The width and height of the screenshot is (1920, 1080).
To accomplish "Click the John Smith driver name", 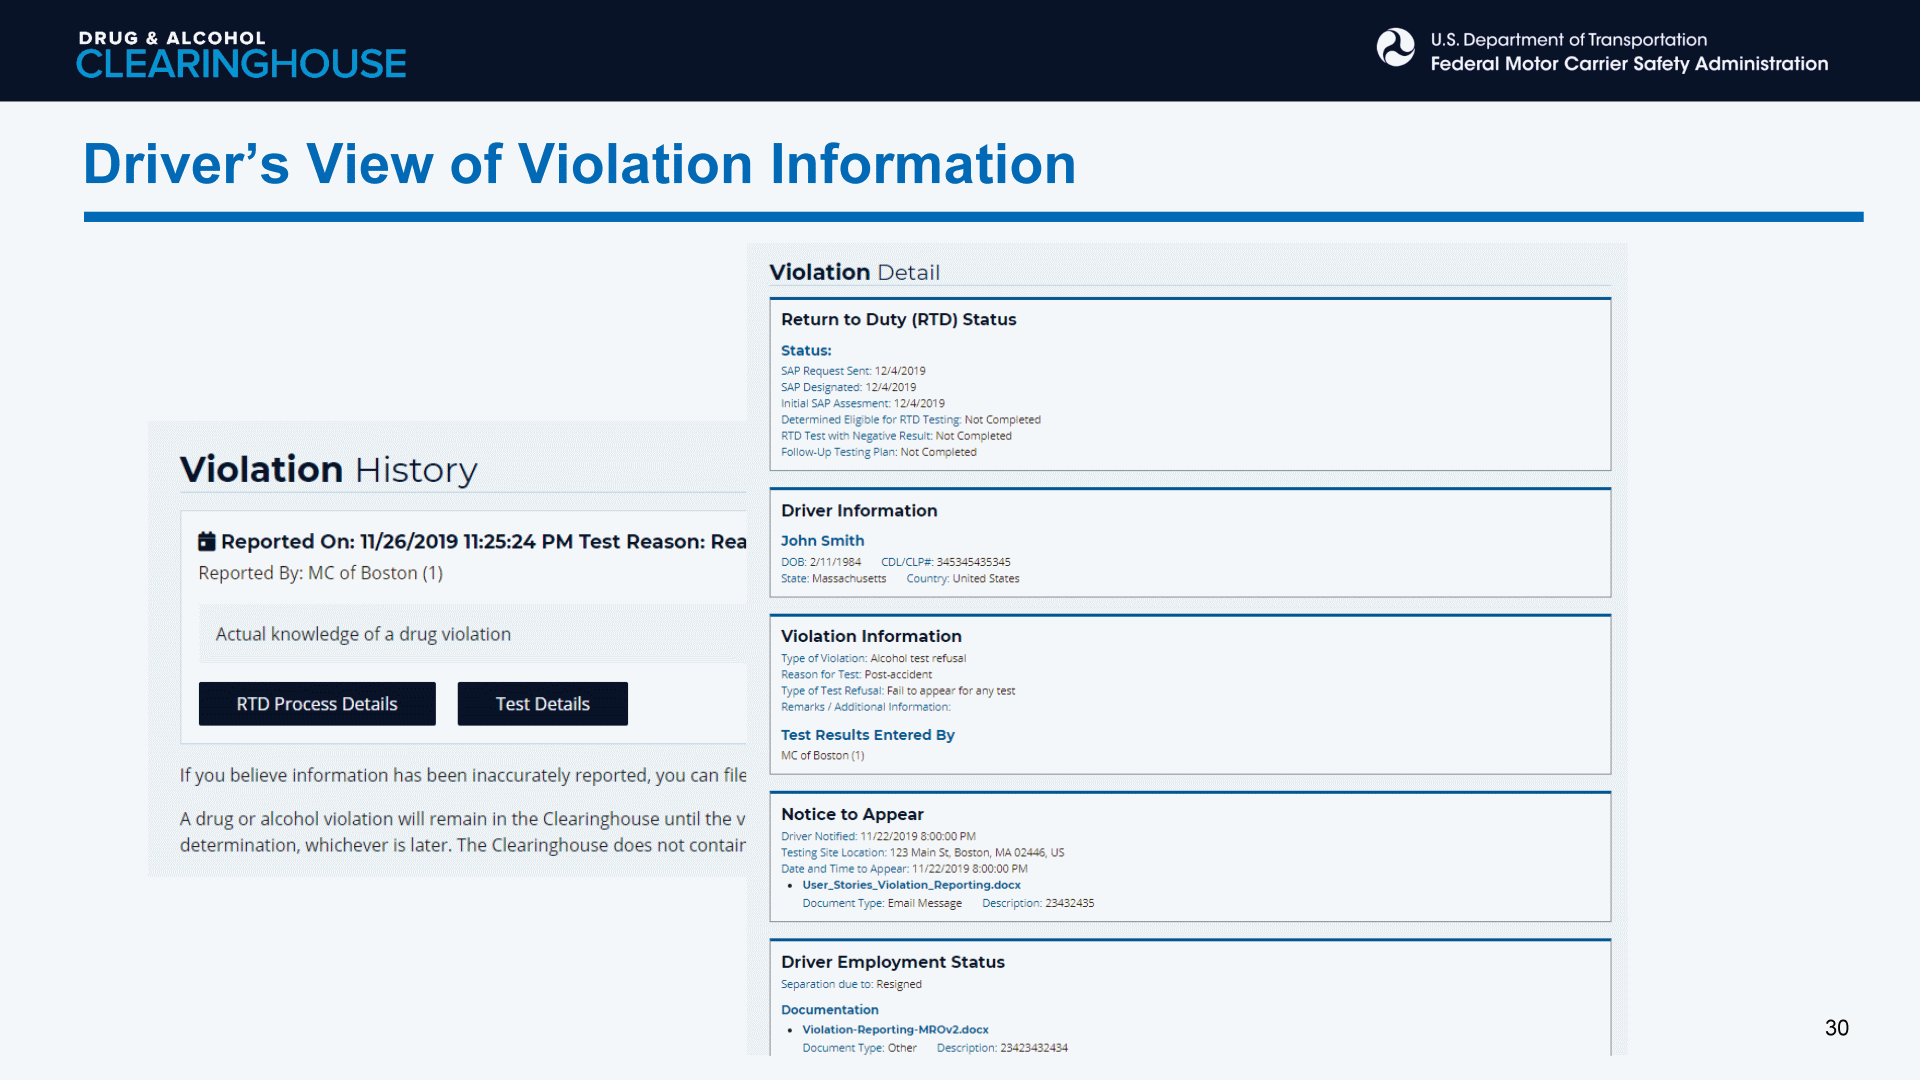I will point(822,540).
